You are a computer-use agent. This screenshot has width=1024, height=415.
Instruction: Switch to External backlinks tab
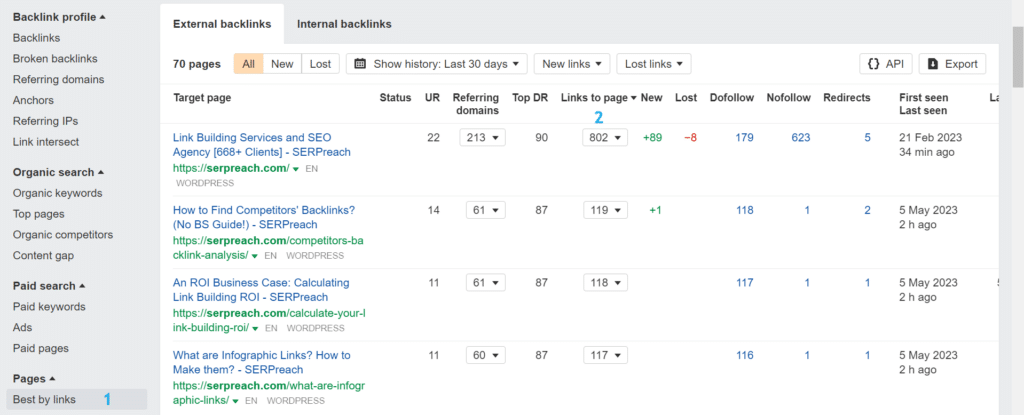point(222,24)
